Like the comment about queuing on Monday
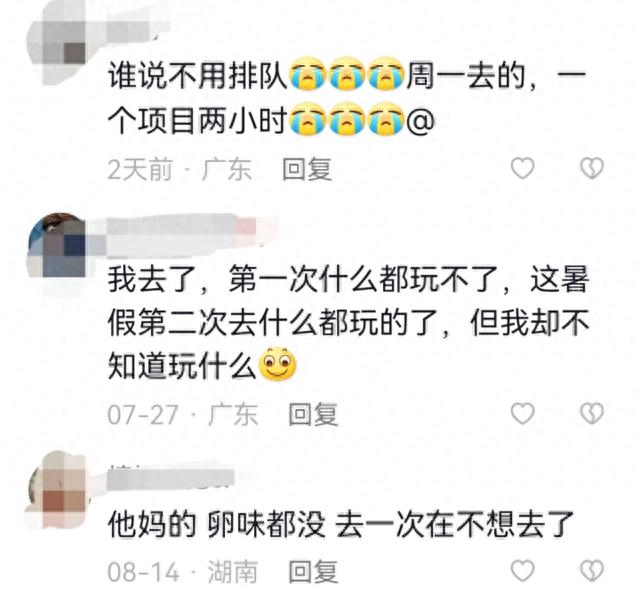640x605 pixels. coord(522,168)
